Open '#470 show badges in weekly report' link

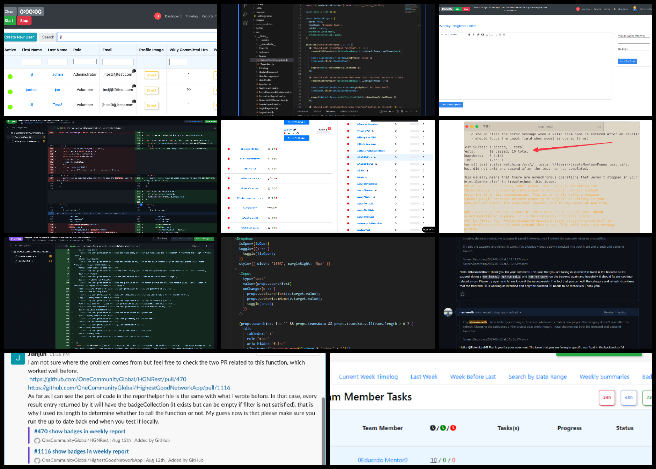(x=79, y=431)
